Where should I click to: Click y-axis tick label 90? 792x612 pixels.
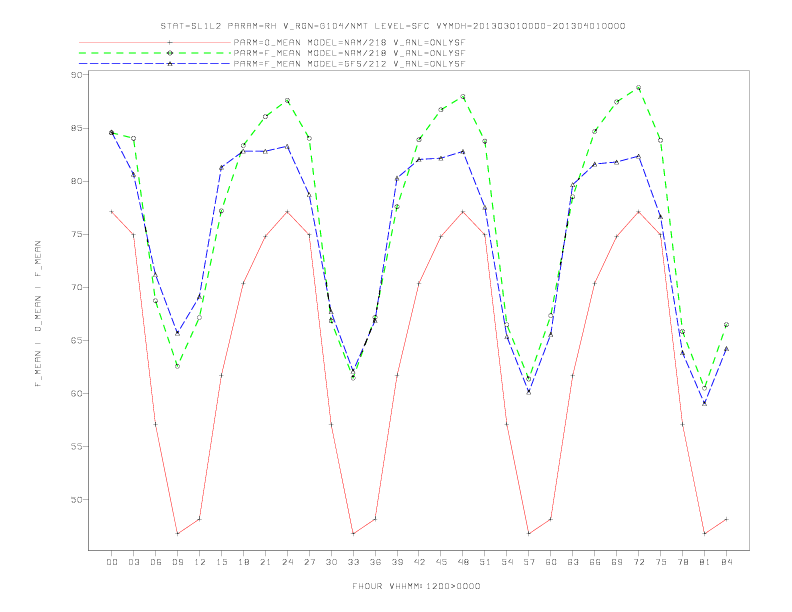click(x=76, y=75)
